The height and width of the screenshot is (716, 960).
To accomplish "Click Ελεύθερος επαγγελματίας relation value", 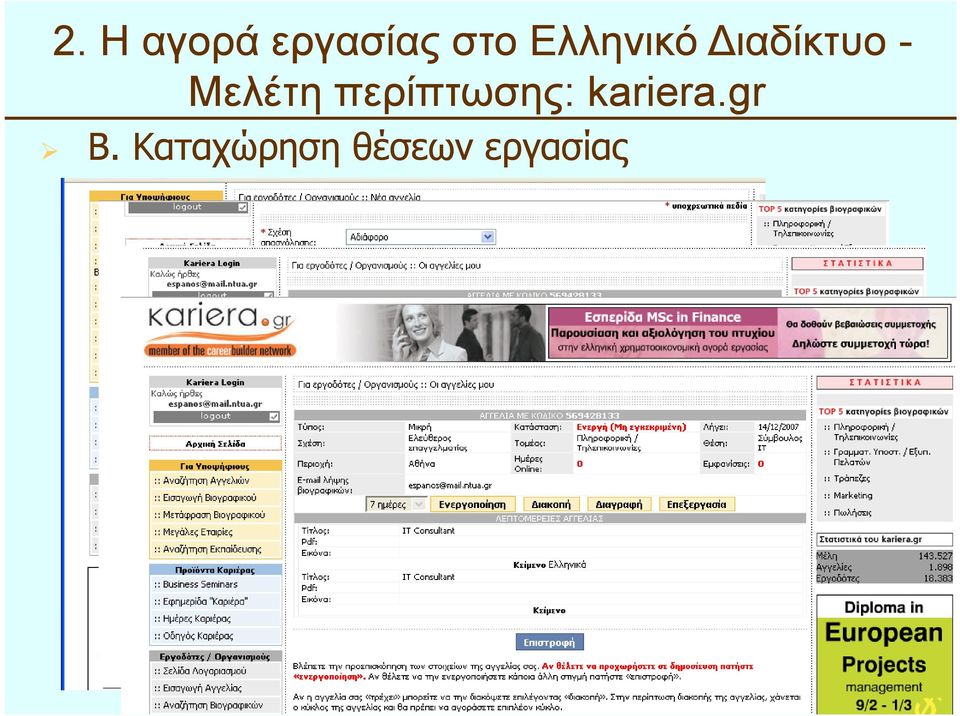I will click(438, 443).
